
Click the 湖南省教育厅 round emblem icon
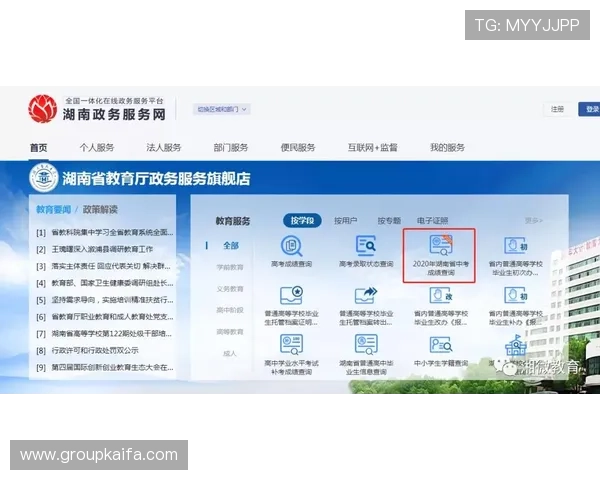point(44,178)
